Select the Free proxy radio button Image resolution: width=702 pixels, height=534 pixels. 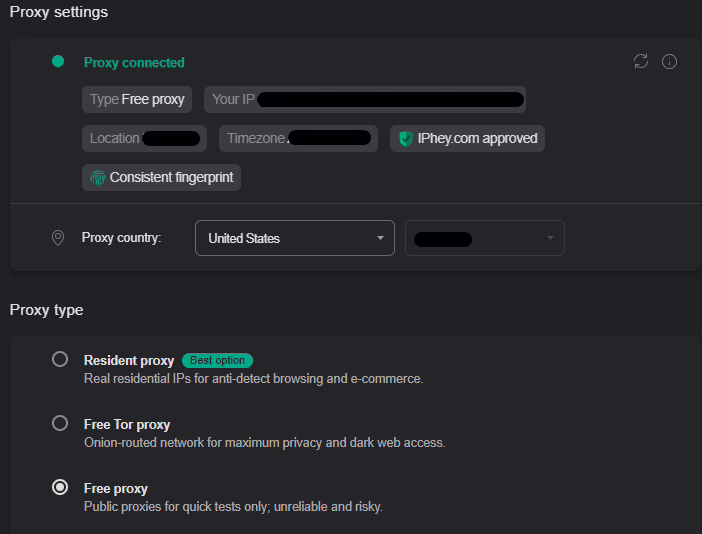[60, 488]
